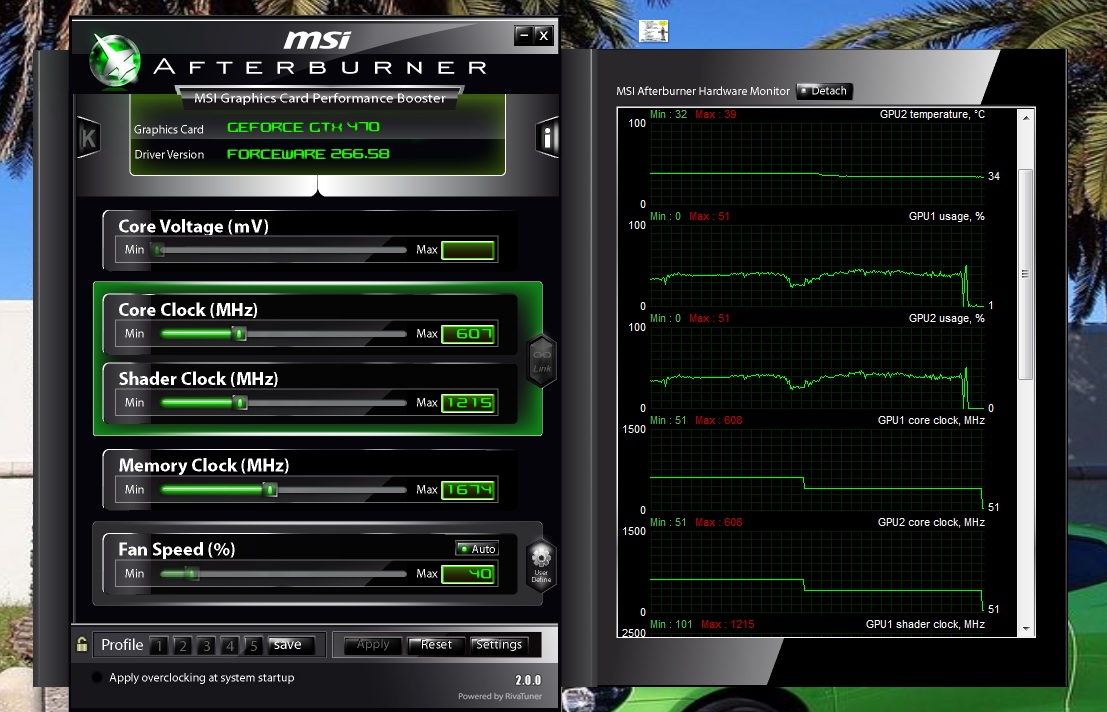The width and height of the screenshot is (1107, 712).
Task: Click the GPU2 core clock graph
Action: click(817, 572)
